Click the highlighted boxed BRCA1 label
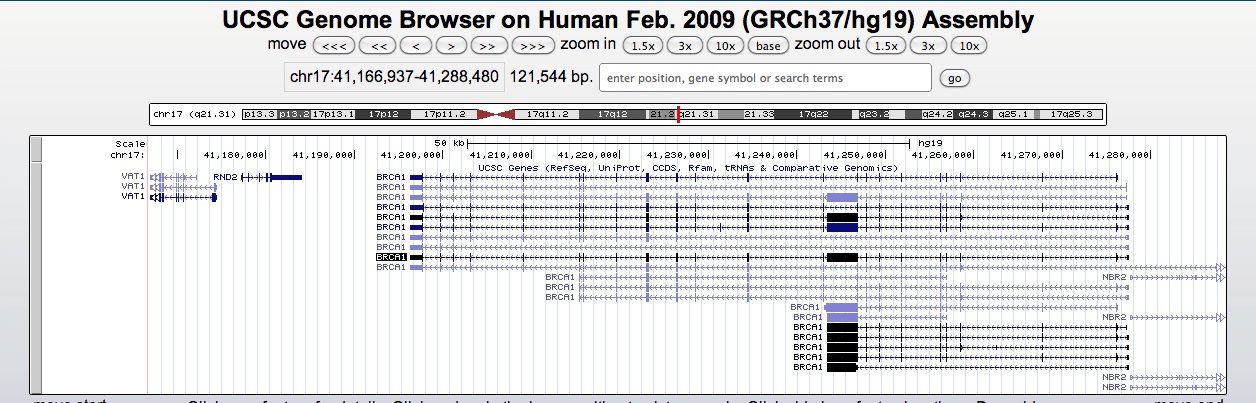This screenshot has height=403, width=1256. click(390, 257)
